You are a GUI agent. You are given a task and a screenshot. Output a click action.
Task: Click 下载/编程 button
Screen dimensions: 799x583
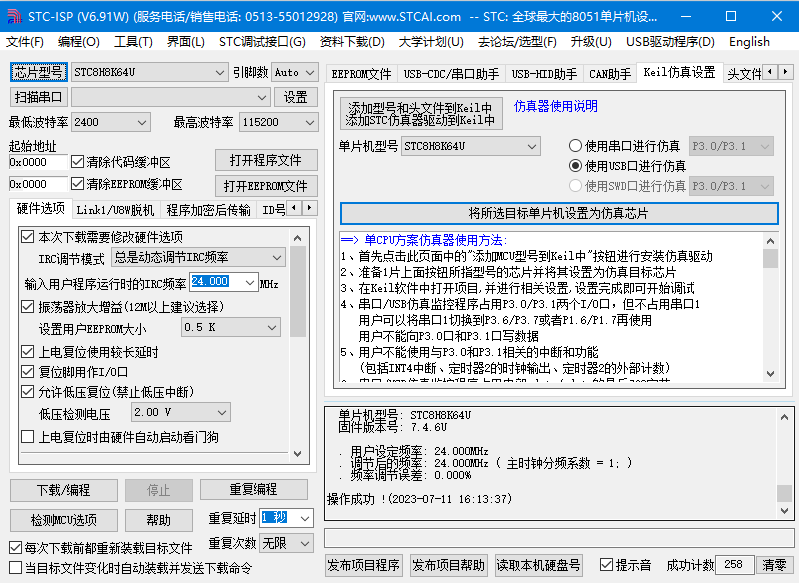[x=64, y=490]
